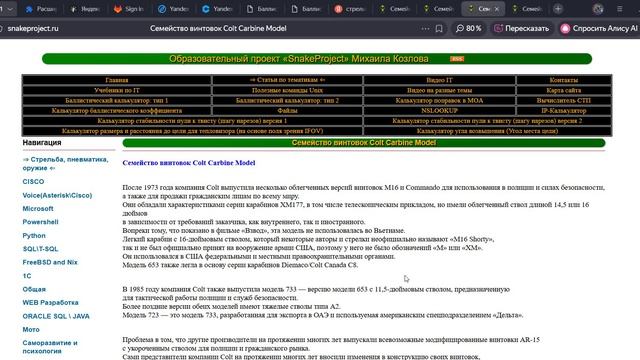The image size is (640, 360).
Task: Open CISCO sidebar category
Action: coord(33,182)
